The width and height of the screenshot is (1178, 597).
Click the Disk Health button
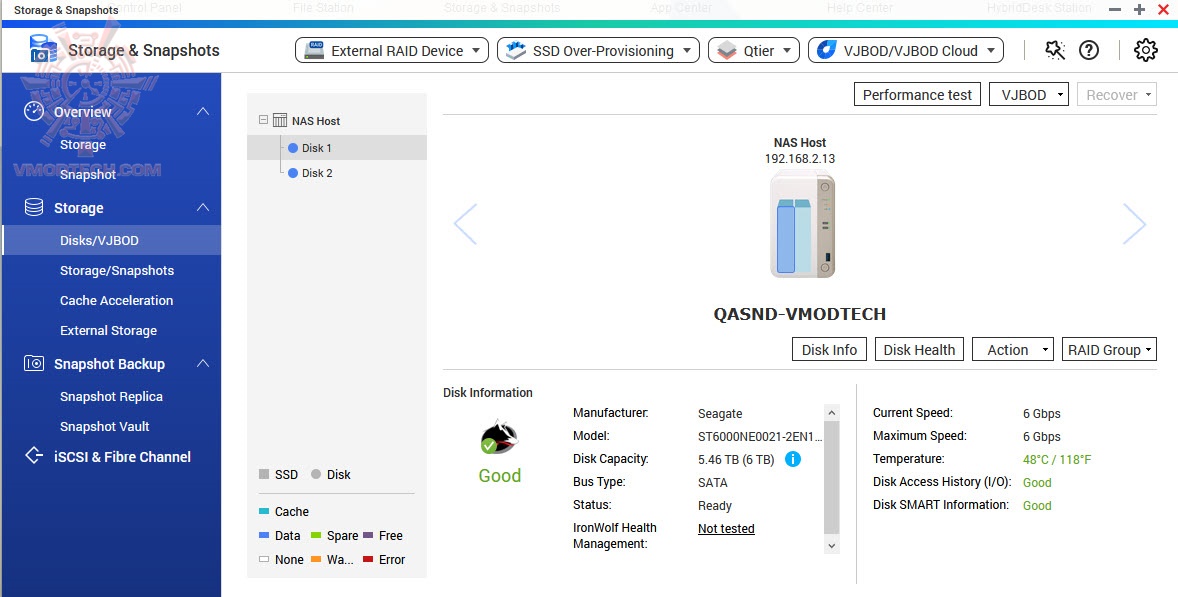(919, 349)
